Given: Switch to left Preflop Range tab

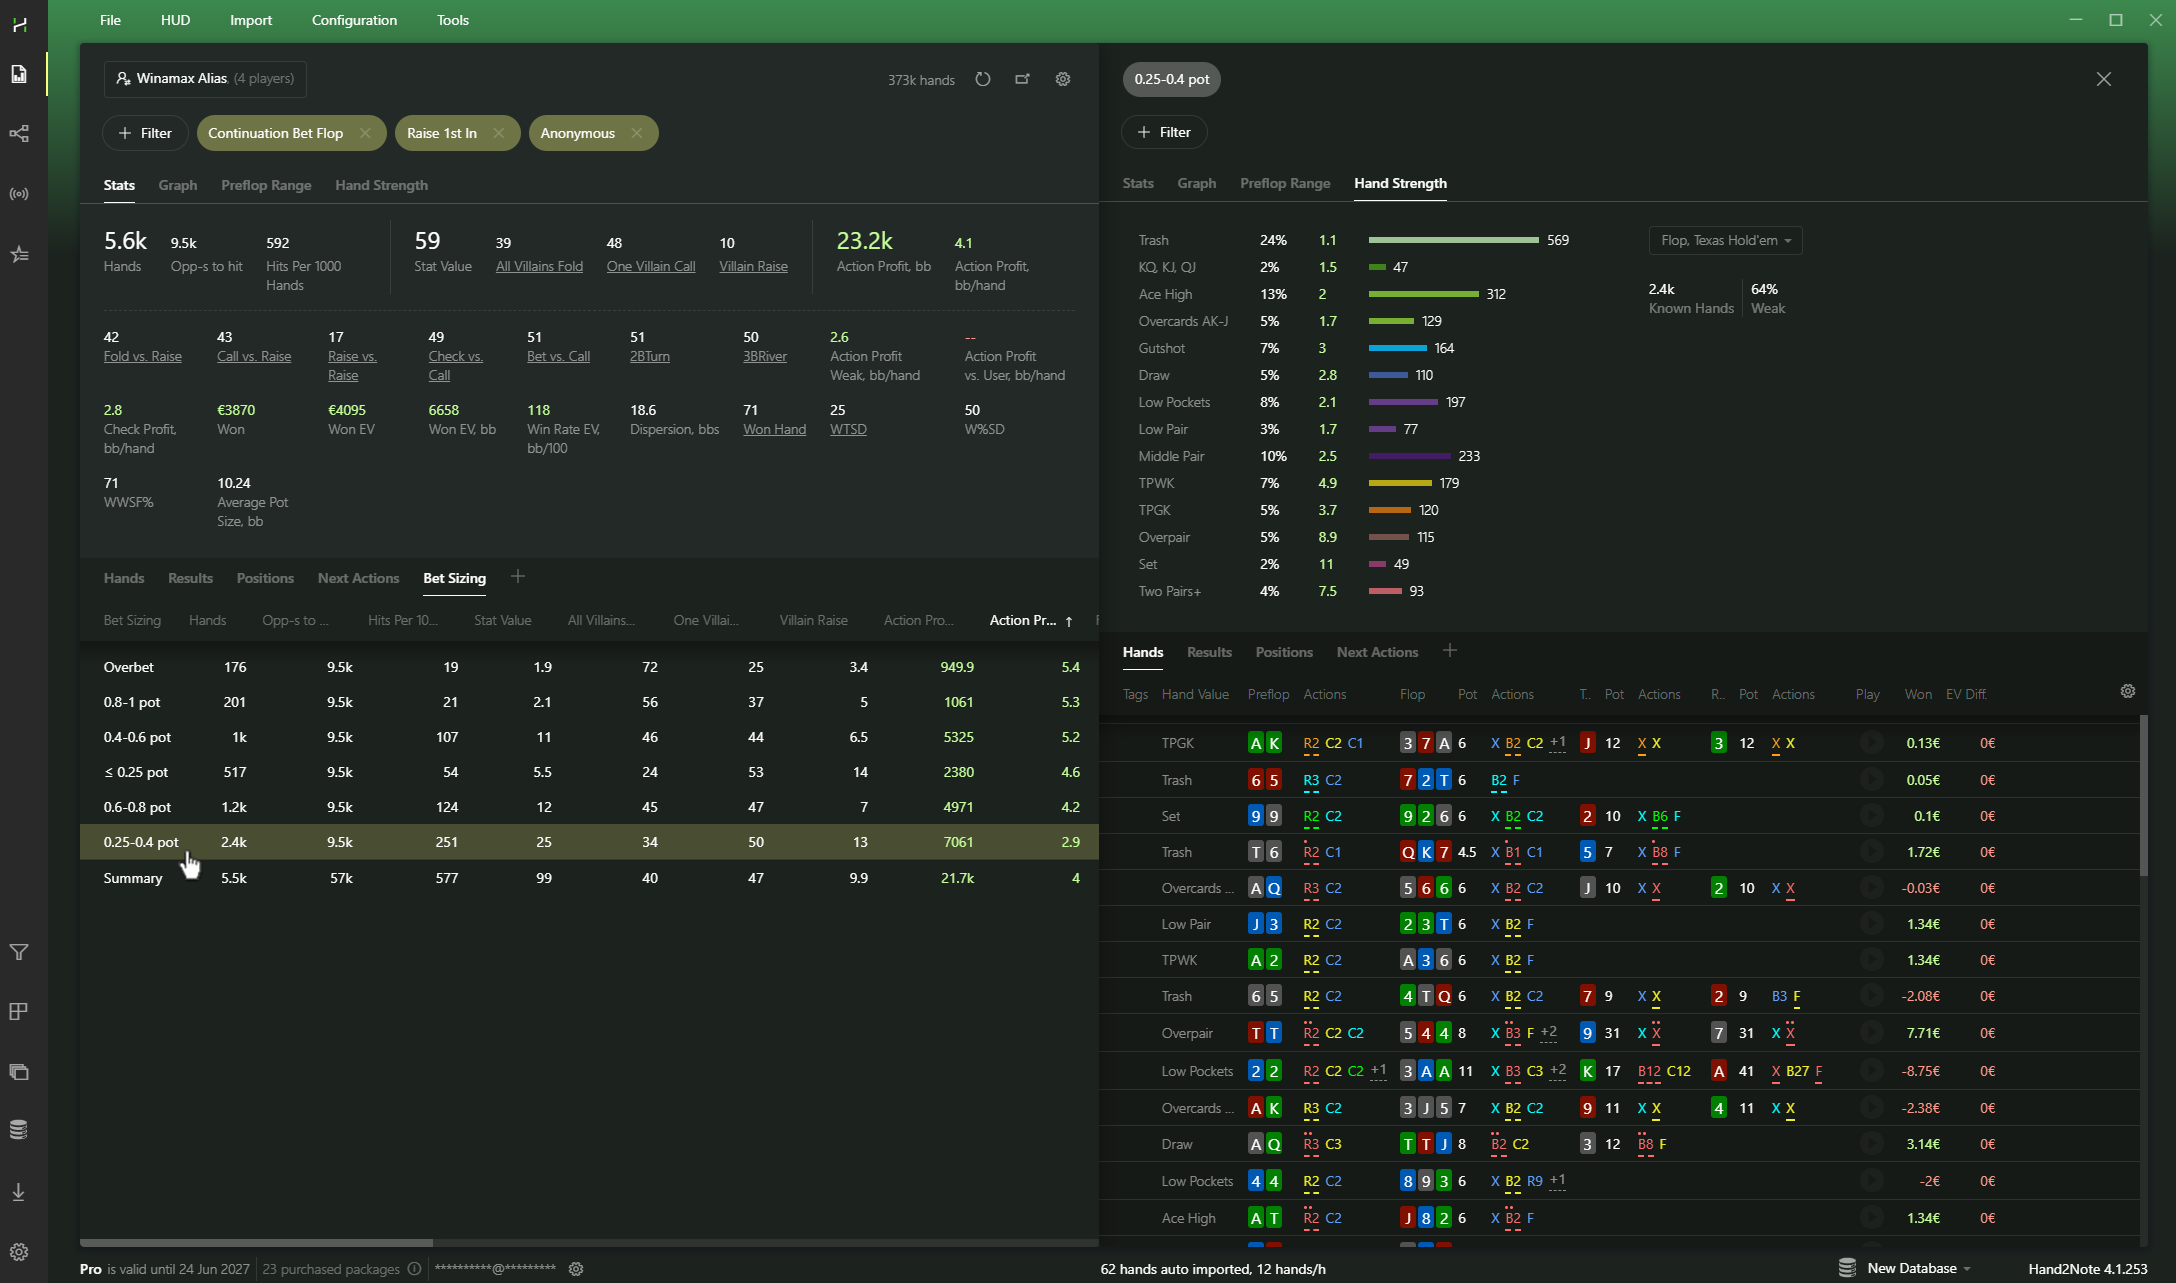Looking at the screenshot, I should coord(266,185).
